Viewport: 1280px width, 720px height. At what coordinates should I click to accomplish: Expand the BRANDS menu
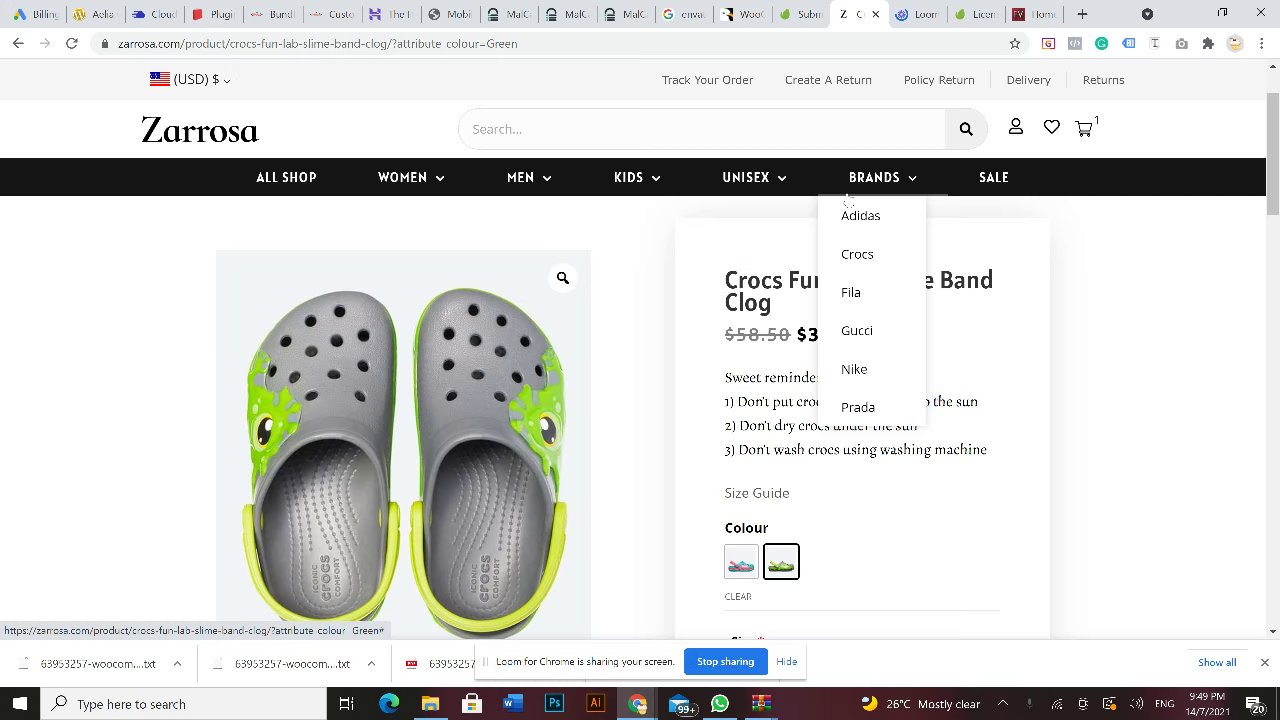(x=883, y=177)
